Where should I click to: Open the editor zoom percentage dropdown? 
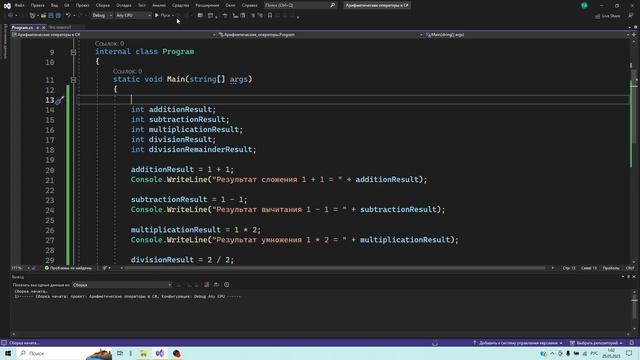(x=22, y=268)
